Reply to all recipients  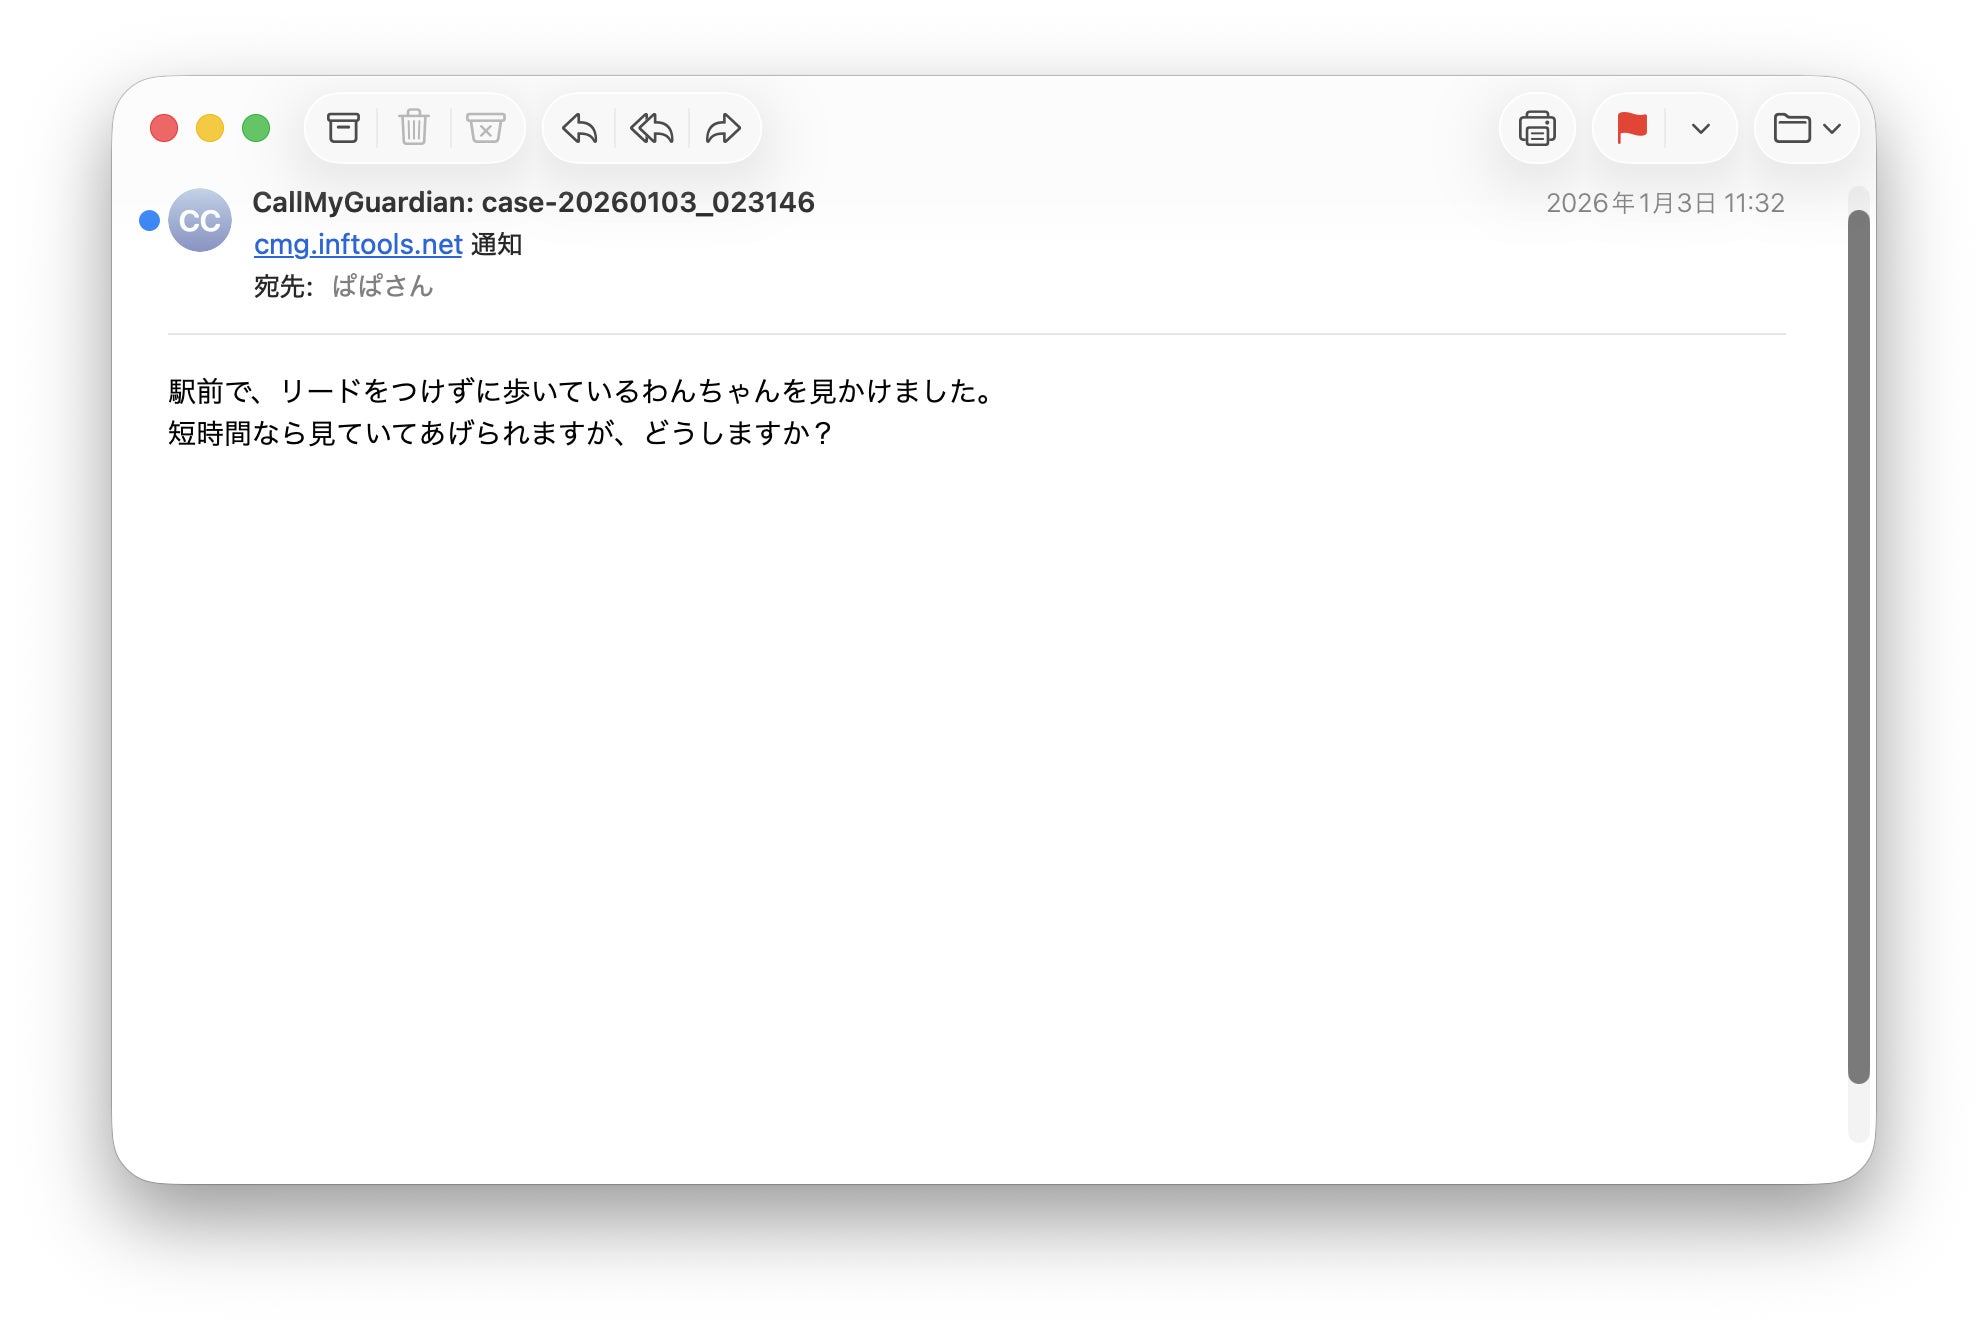coord(652,128)
